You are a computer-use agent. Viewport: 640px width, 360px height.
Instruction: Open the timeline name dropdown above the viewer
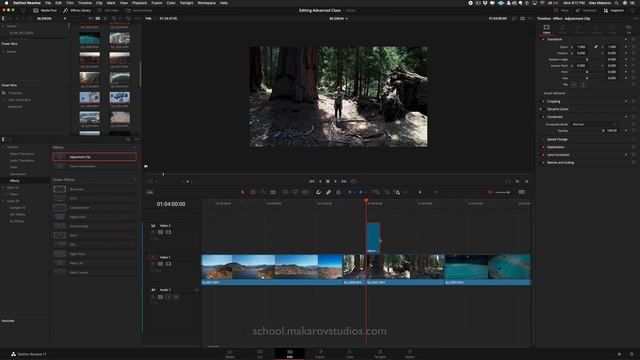coord(338,18)
